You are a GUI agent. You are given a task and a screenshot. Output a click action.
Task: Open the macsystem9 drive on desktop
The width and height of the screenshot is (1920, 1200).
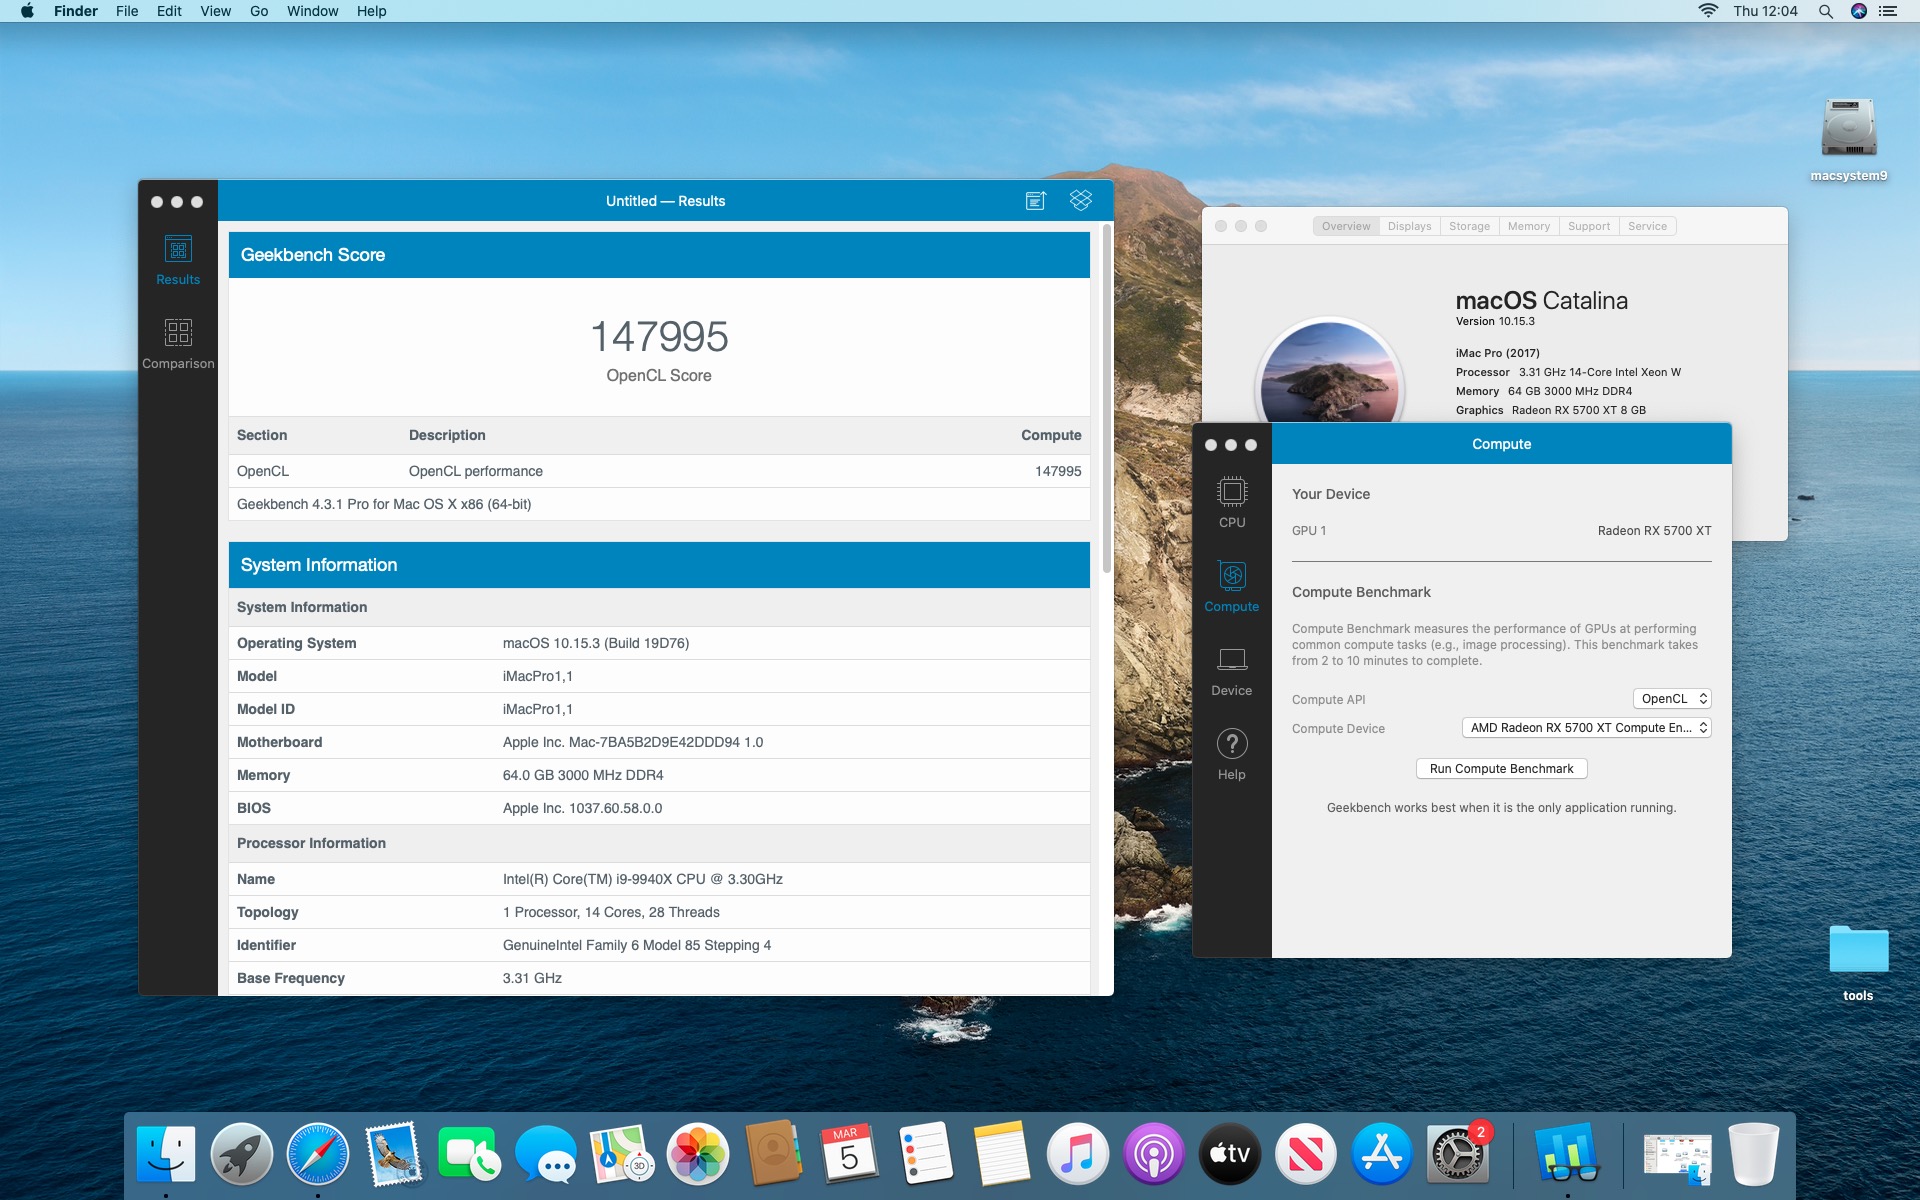[1848, 130]
